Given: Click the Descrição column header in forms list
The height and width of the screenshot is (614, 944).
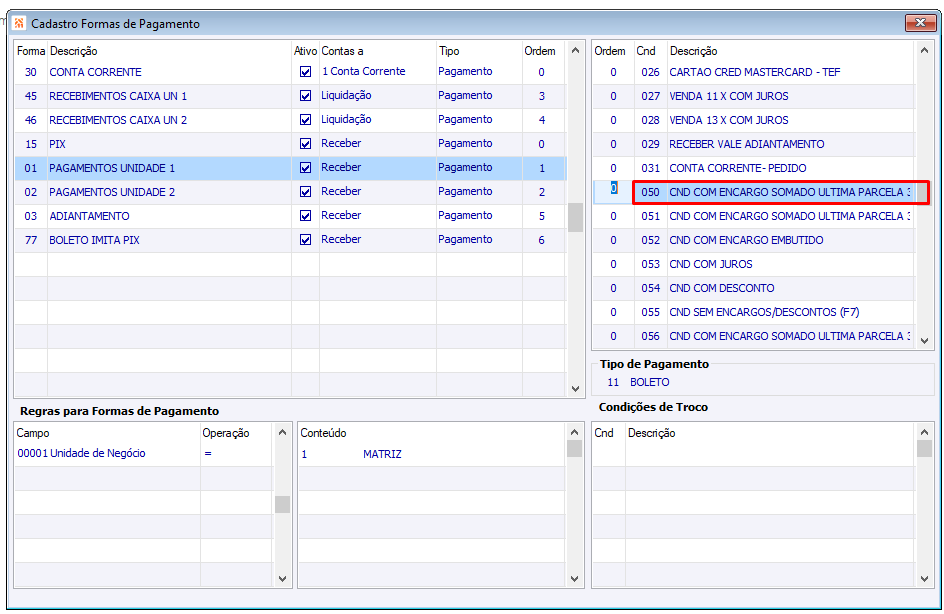Looking at the screenshot, I should [73, 51].
